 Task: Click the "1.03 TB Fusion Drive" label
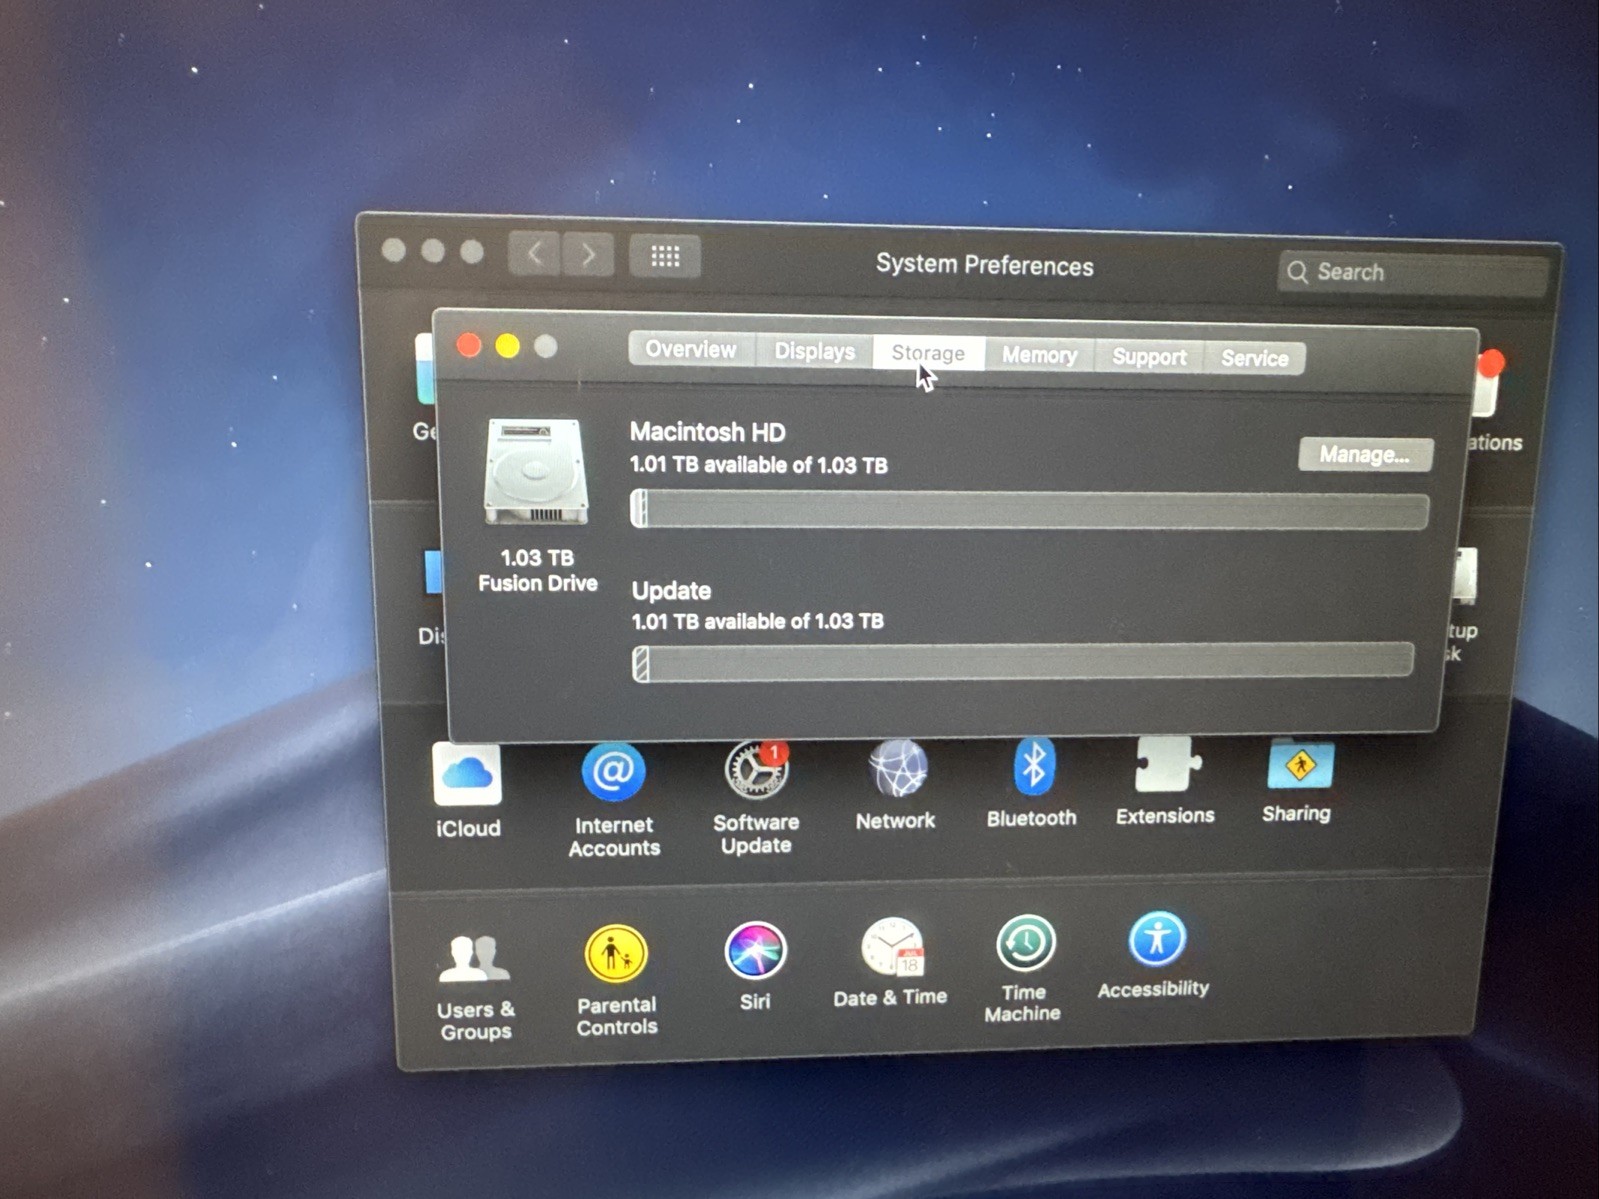[x=537, y=570]
